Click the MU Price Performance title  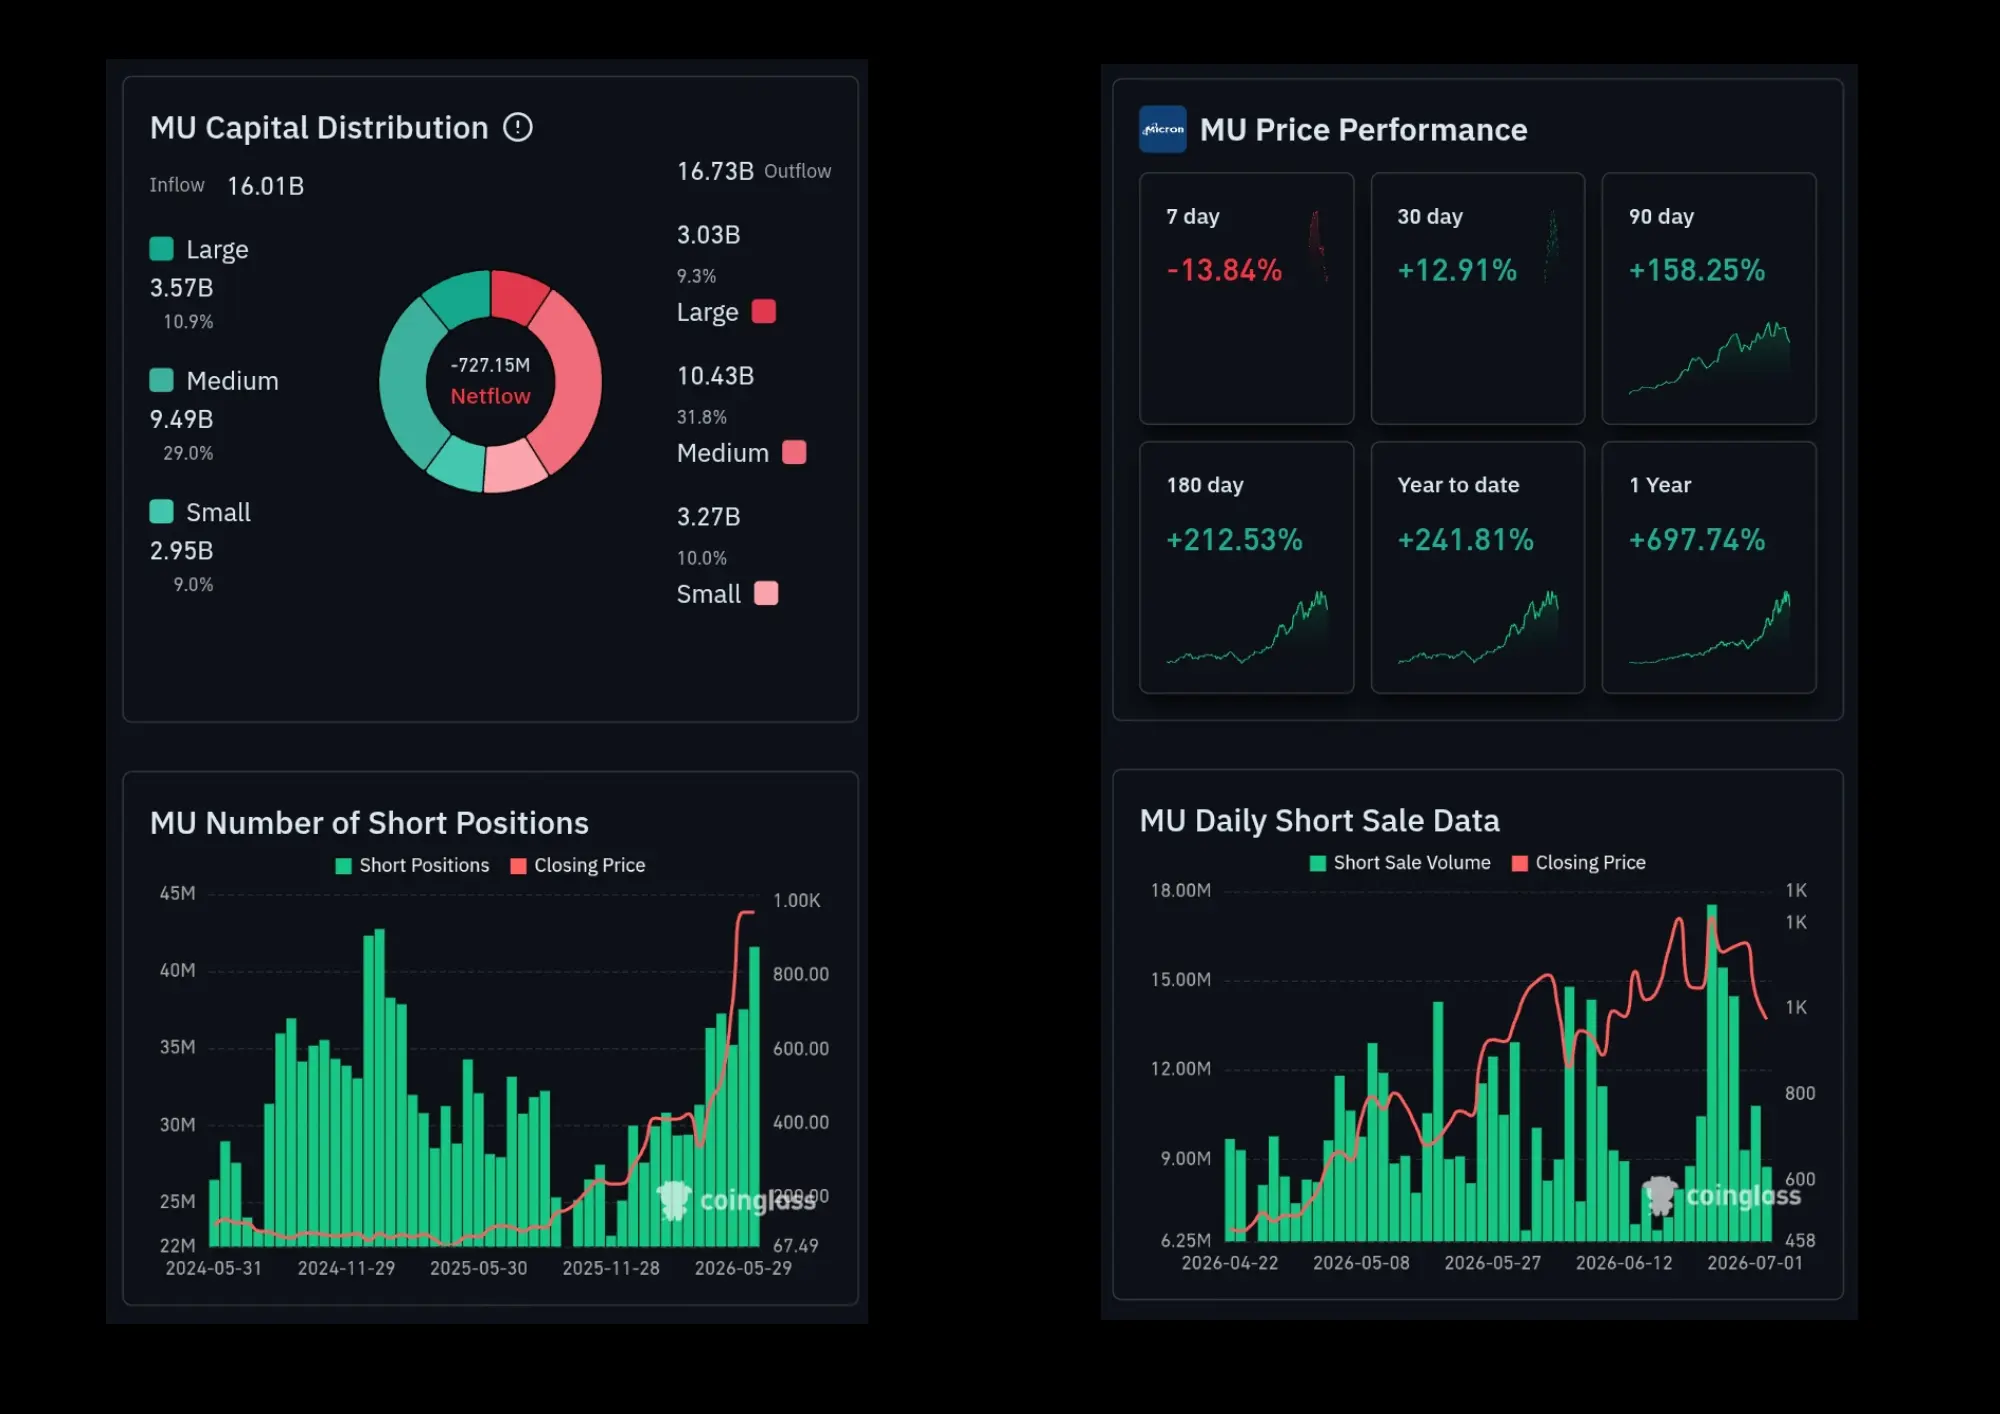(x=1363, y=130)
